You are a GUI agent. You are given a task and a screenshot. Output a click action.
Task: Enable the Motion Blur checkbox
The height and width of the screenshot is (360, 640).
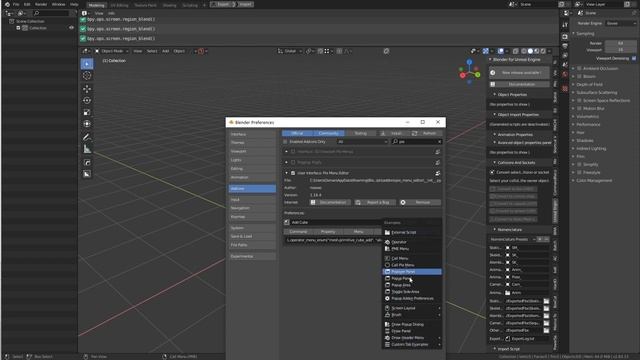(x=579, y=109)
